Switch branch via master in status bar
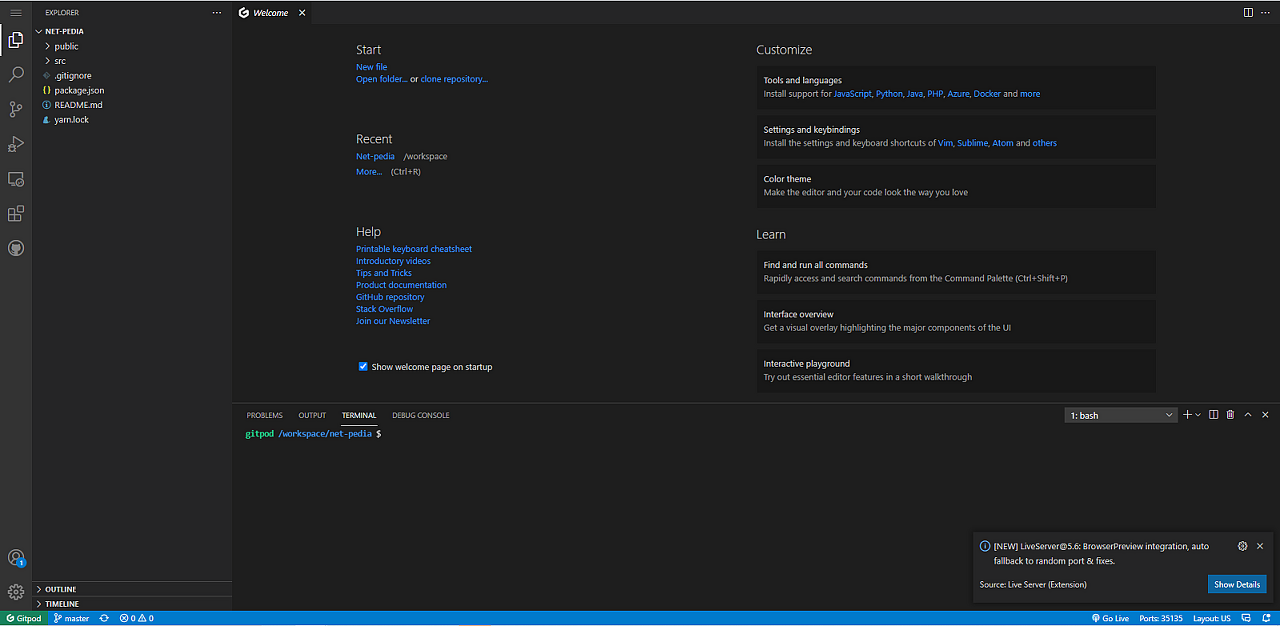 click(x=71, y=618)
